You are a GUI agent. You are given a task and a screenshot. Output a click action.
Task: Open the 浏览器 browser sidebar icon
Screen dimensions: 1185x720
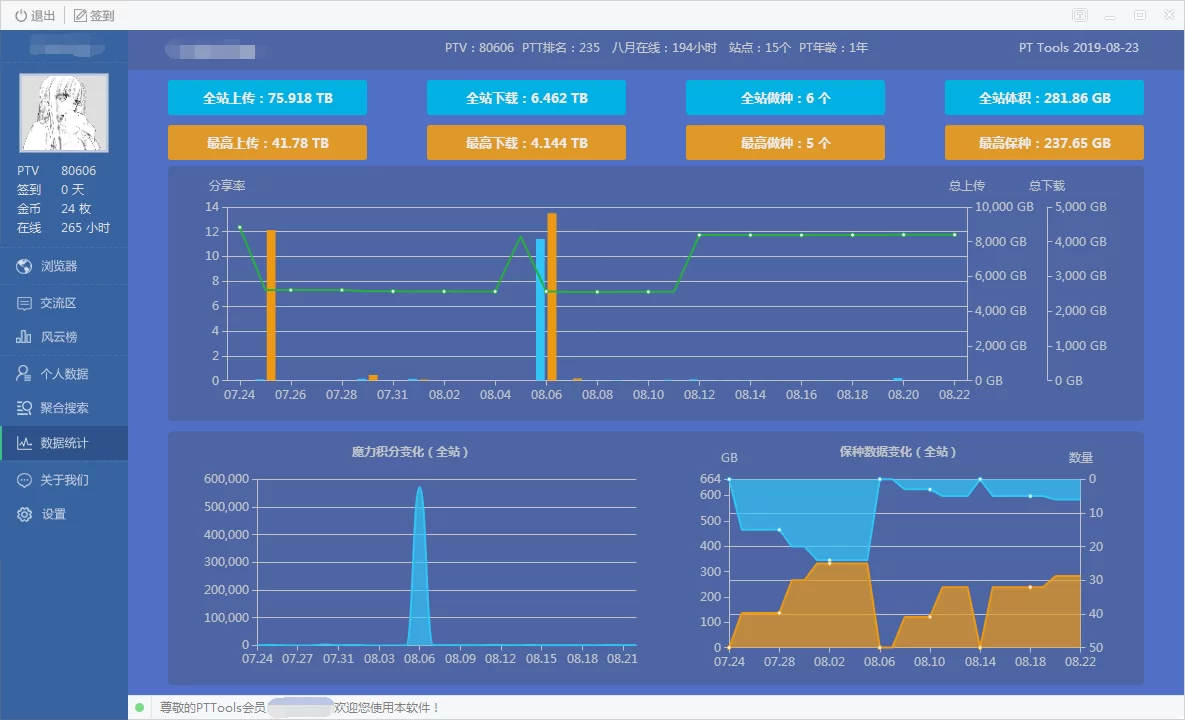point(25,266)
